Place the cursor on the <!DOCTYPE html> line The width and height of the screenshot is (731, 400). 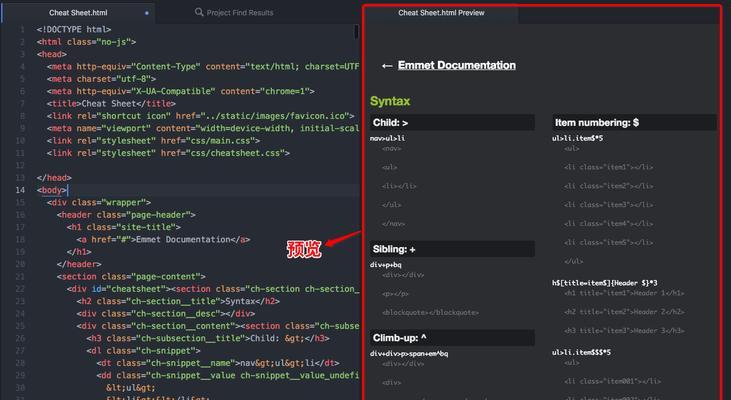point(74,29)
